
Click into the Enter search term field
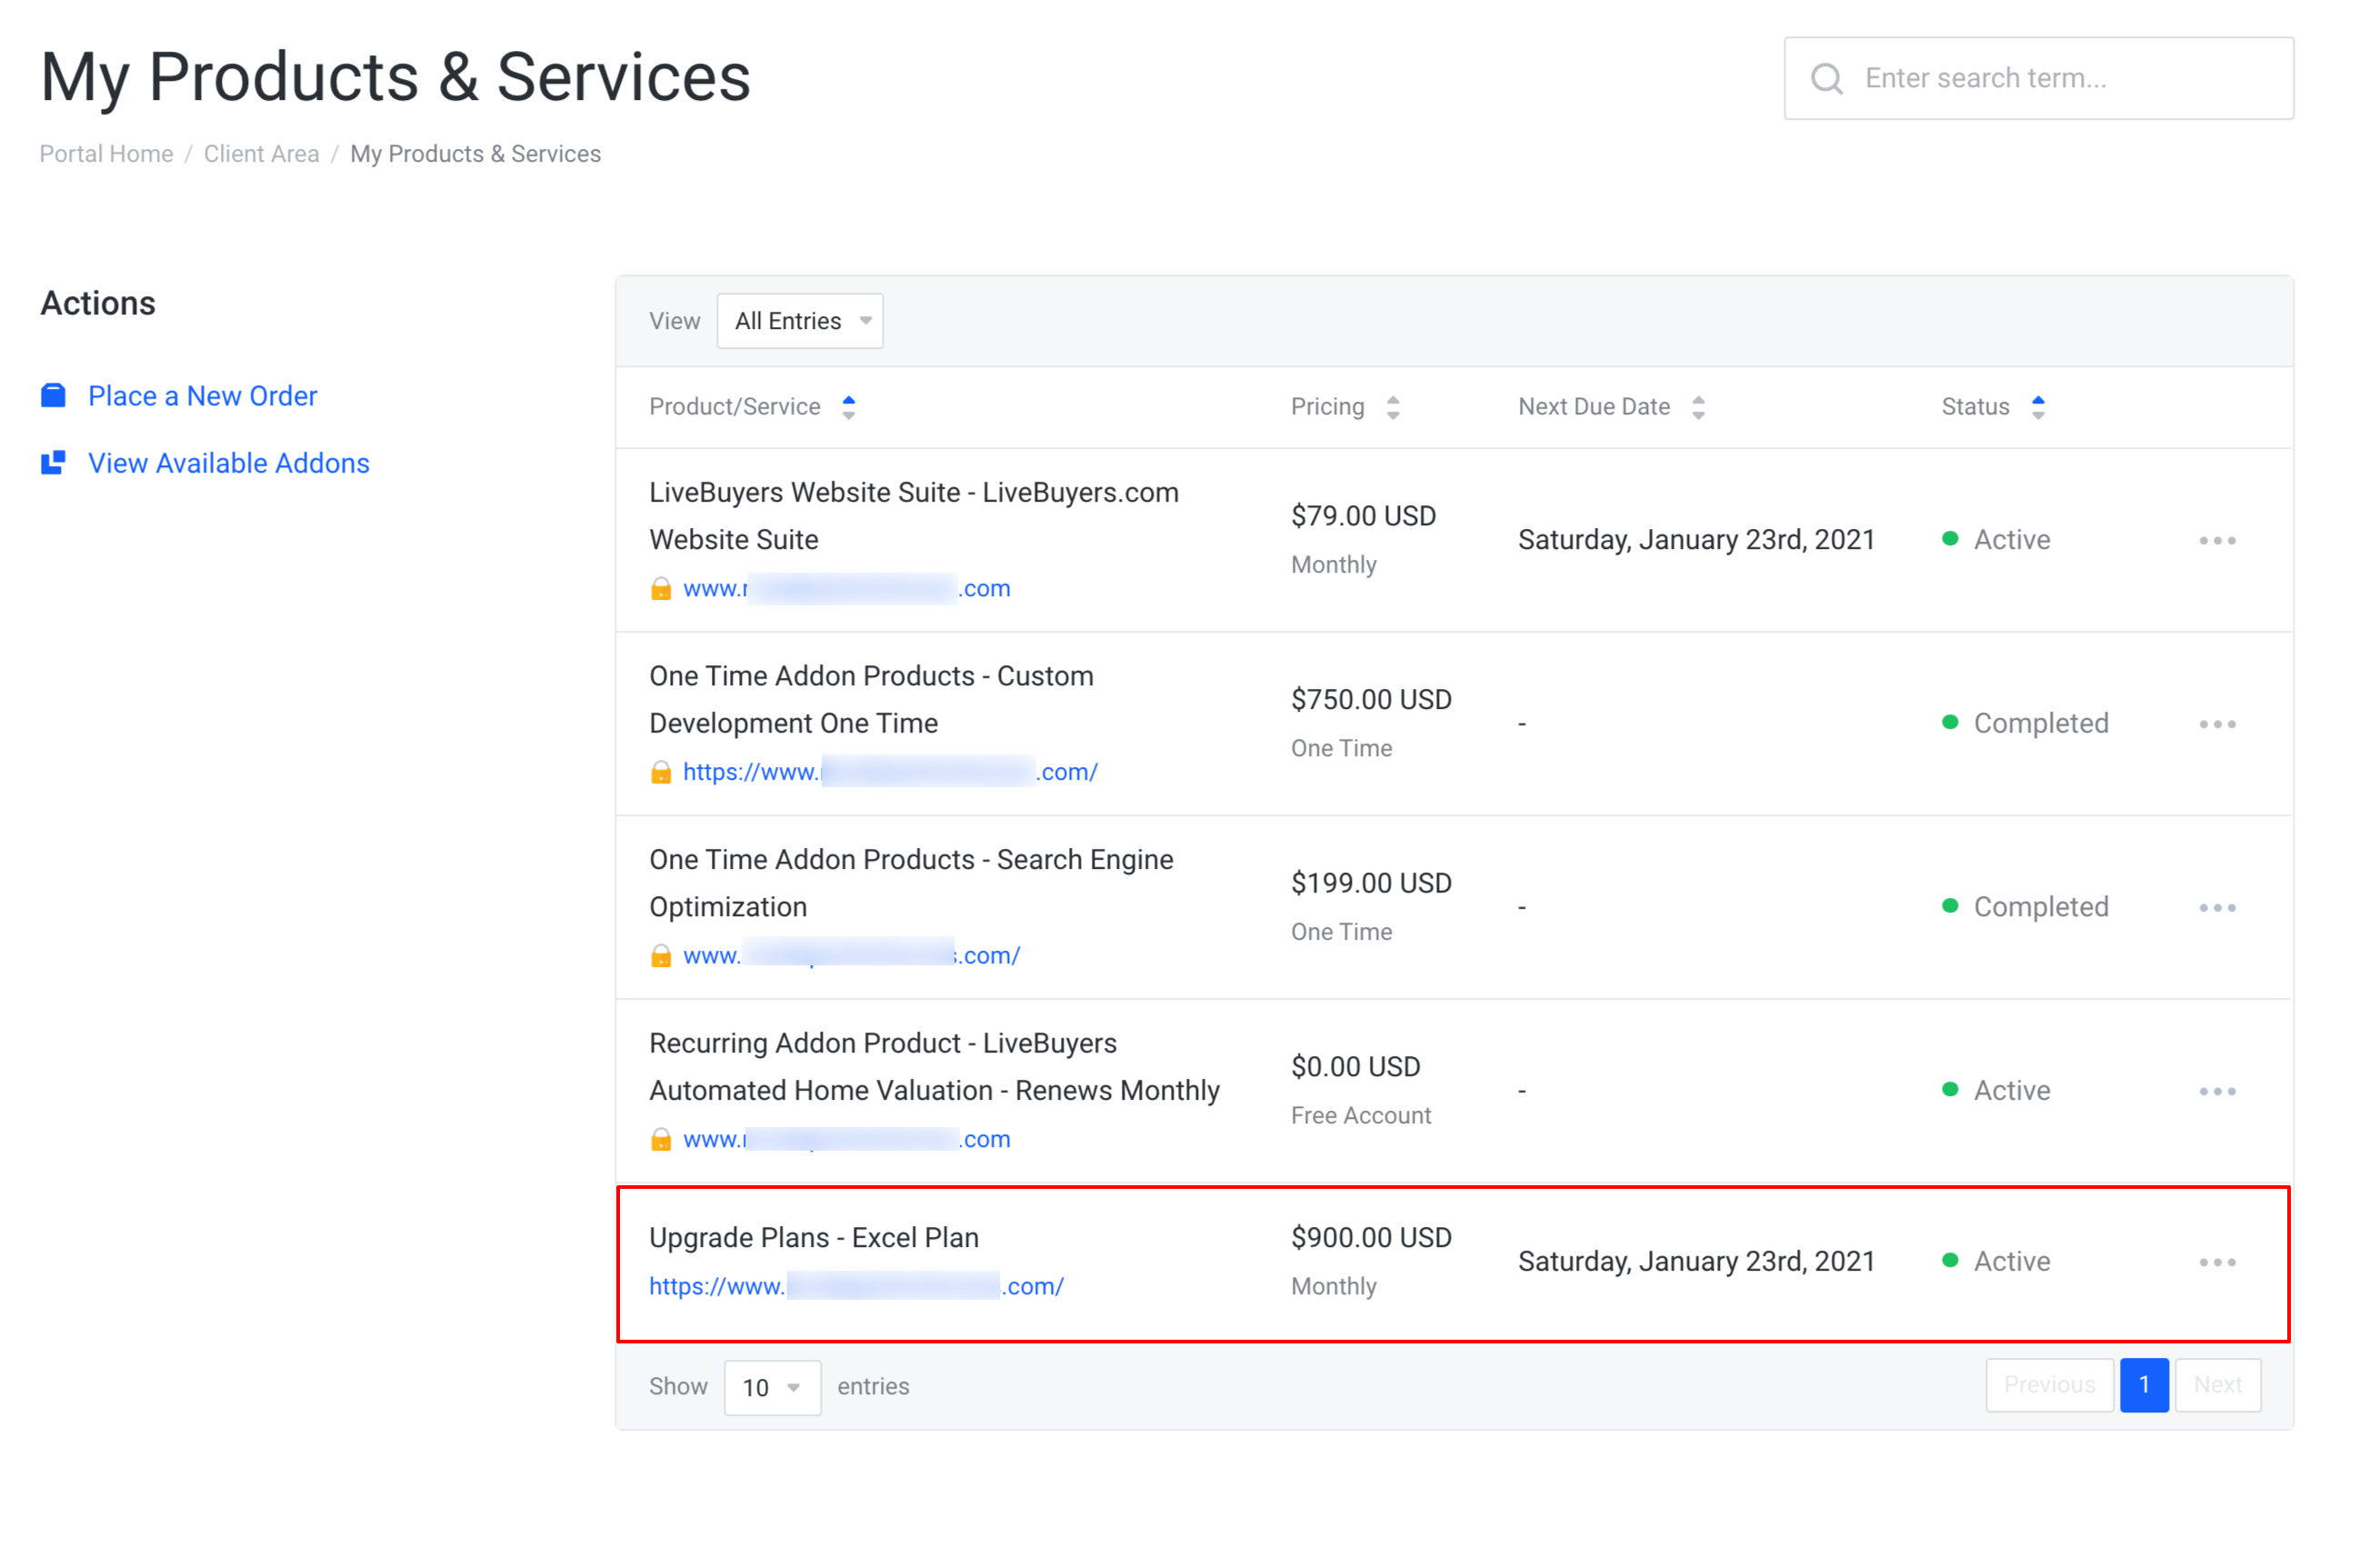tap(2038, 78)
